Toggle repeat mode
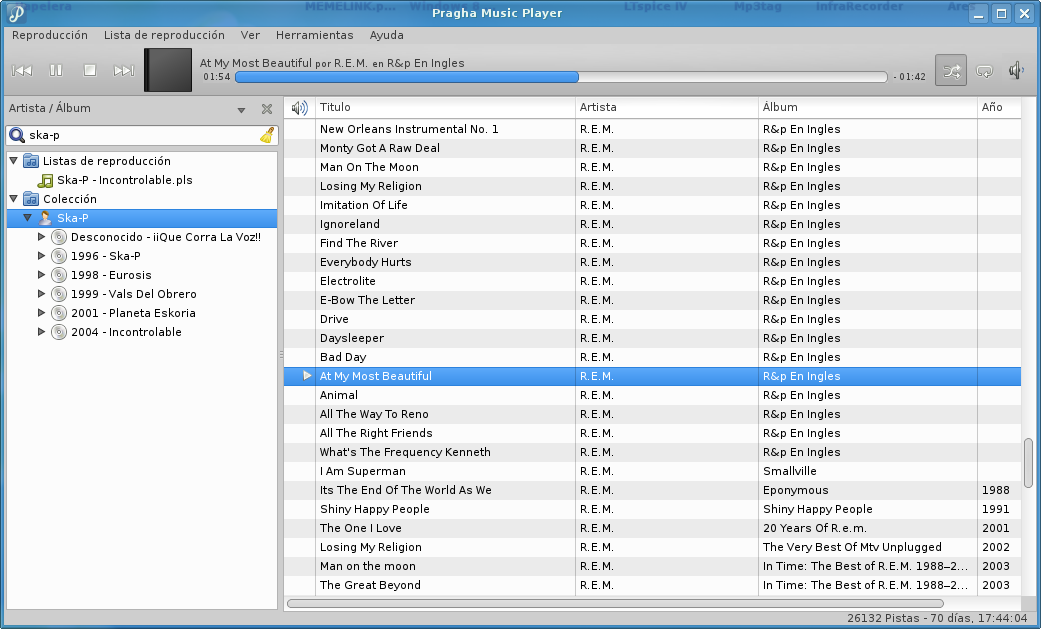The height and width of the screenshot is (629, 1041). point(984,70)
